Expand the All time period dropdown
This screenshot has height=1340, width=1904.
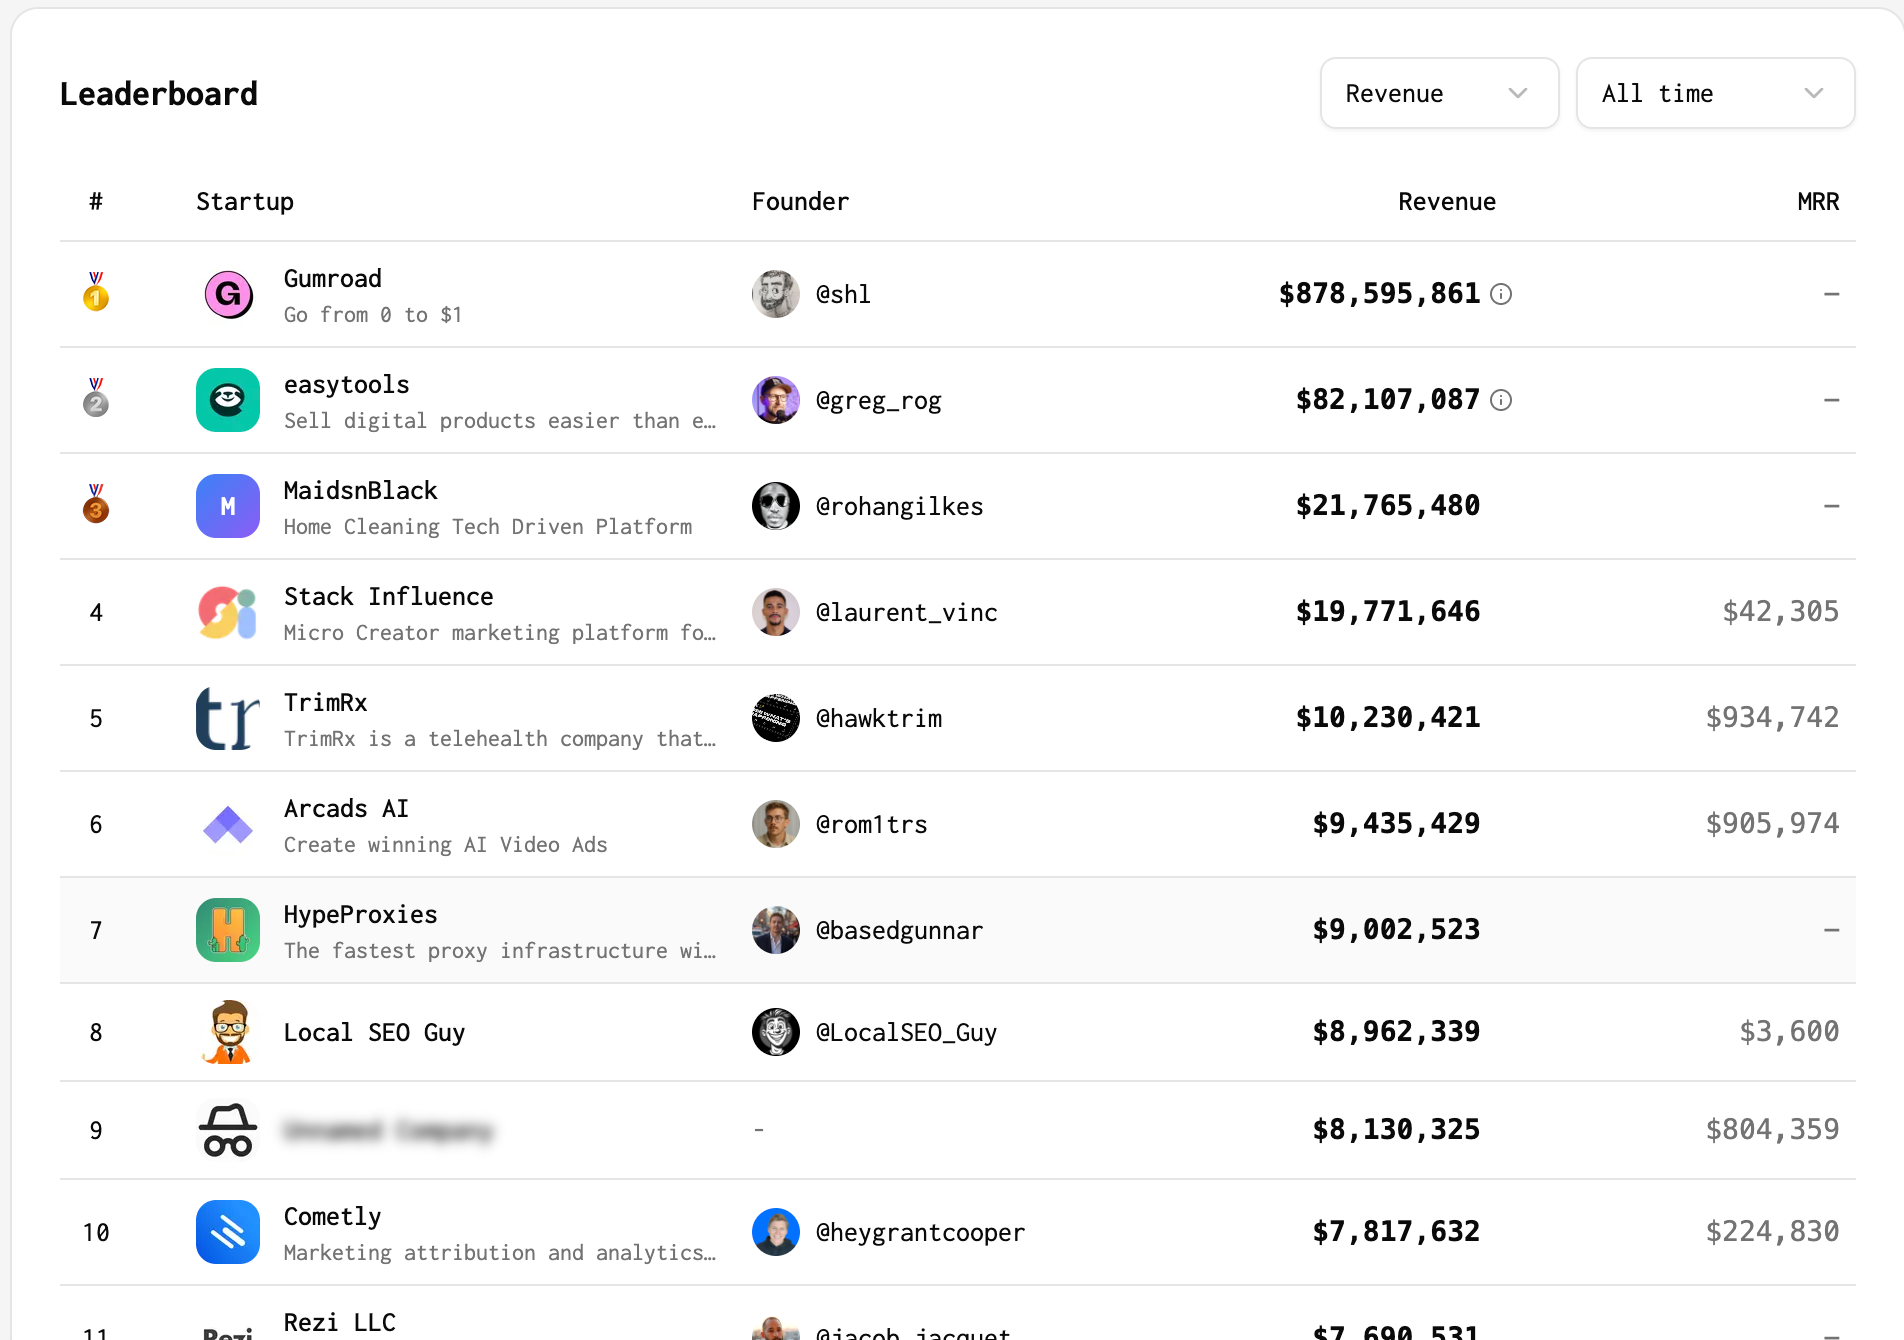pyautogui.click(x=1715, y=93)
